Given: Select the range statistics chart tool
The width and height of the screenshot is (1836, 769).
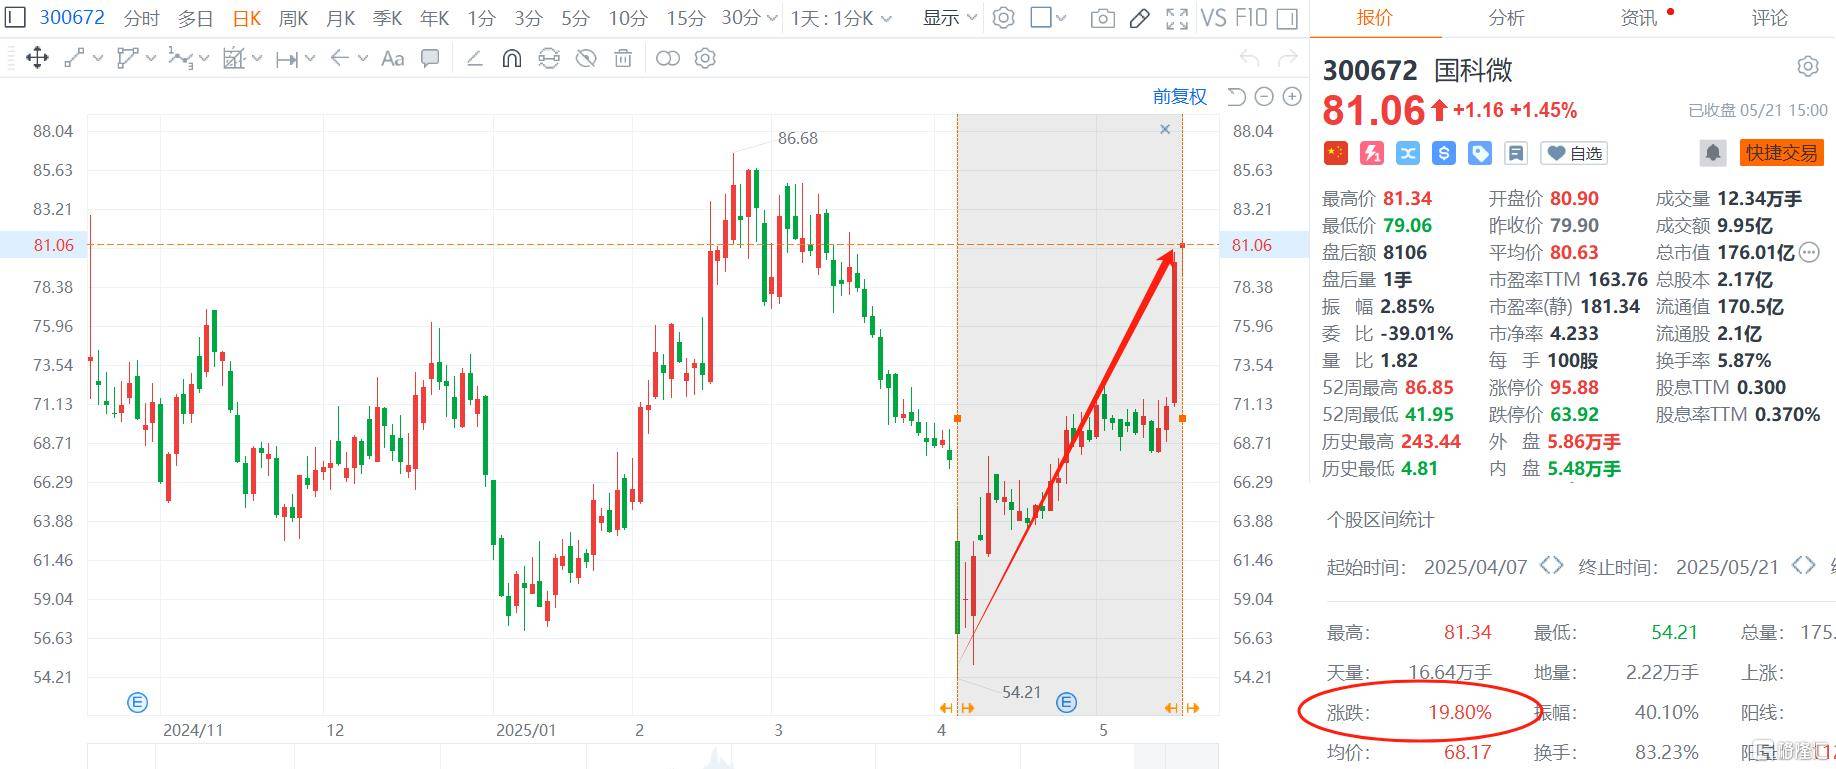Looking at the screenshot, I should click(233, 58).
